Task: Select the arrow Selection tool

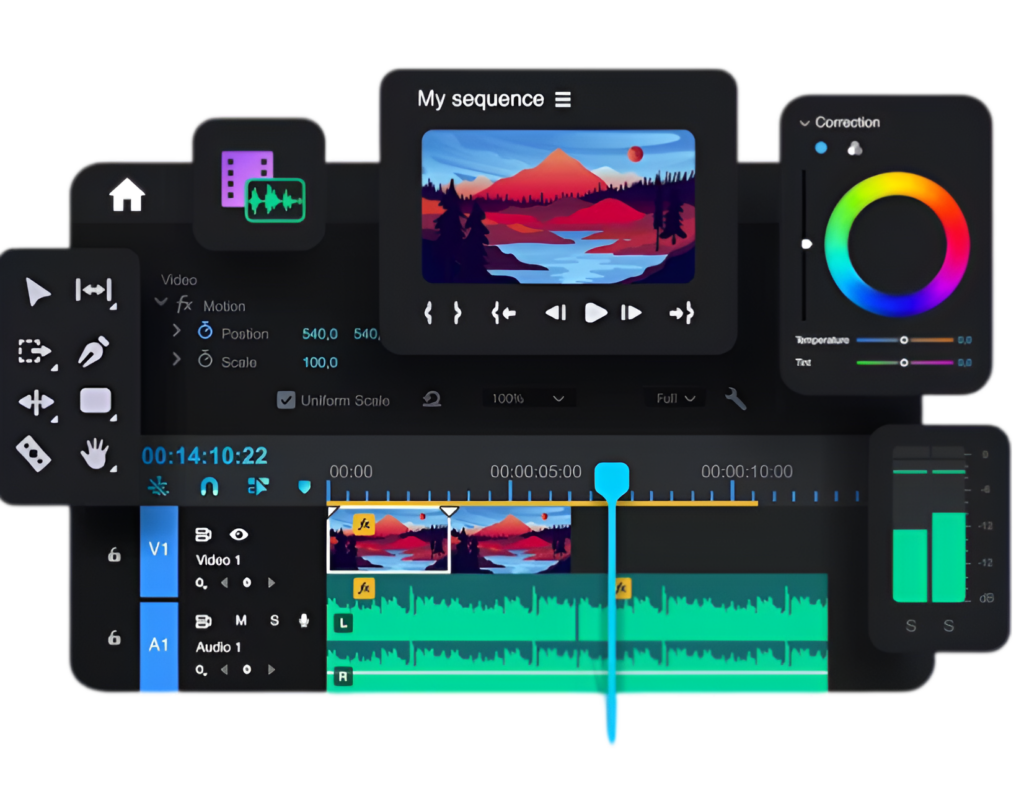Action: (37, 292)
